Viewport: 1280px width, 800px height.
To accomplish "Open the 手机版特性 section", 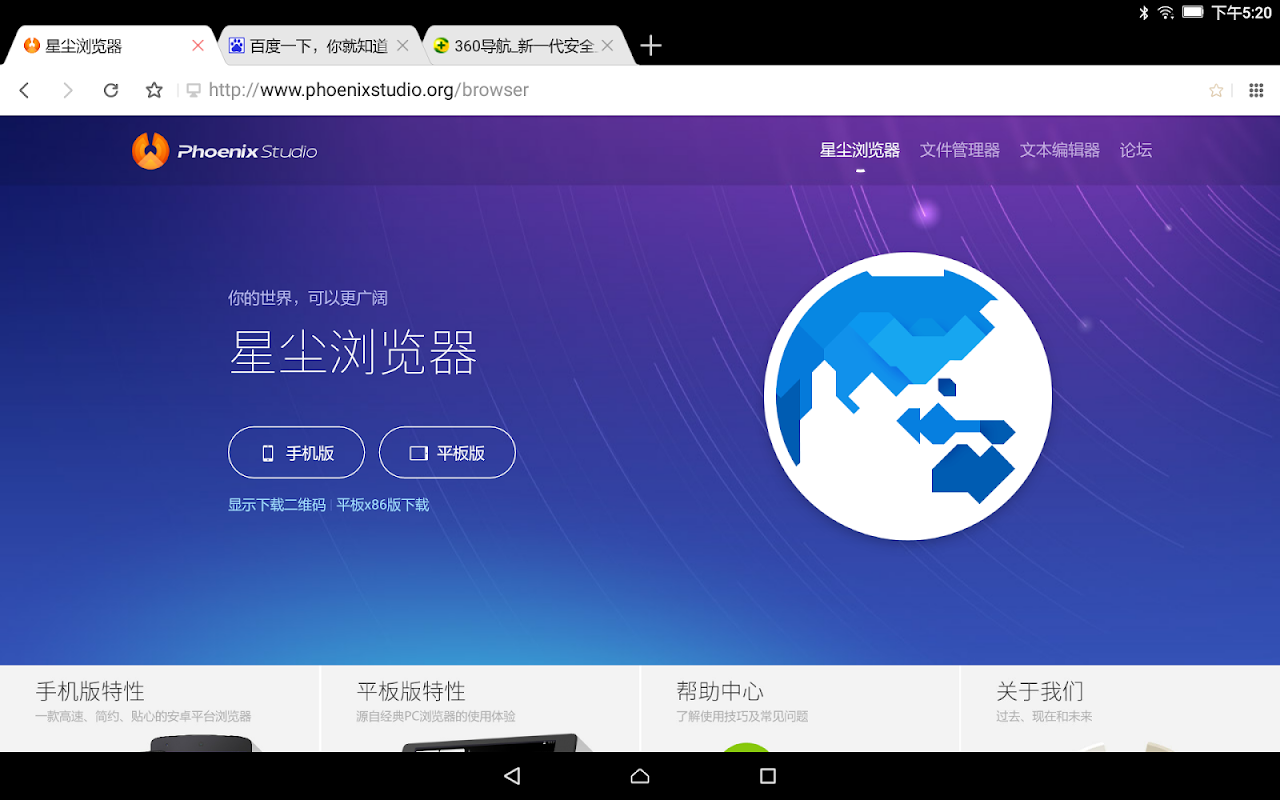I will (160, 708).
